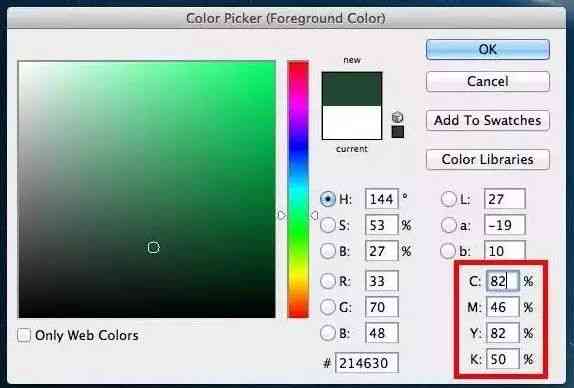Click the blue region of the hue strip
Image resolution: width=574 pixels, height=388 pixels.
tap(298, 148)
